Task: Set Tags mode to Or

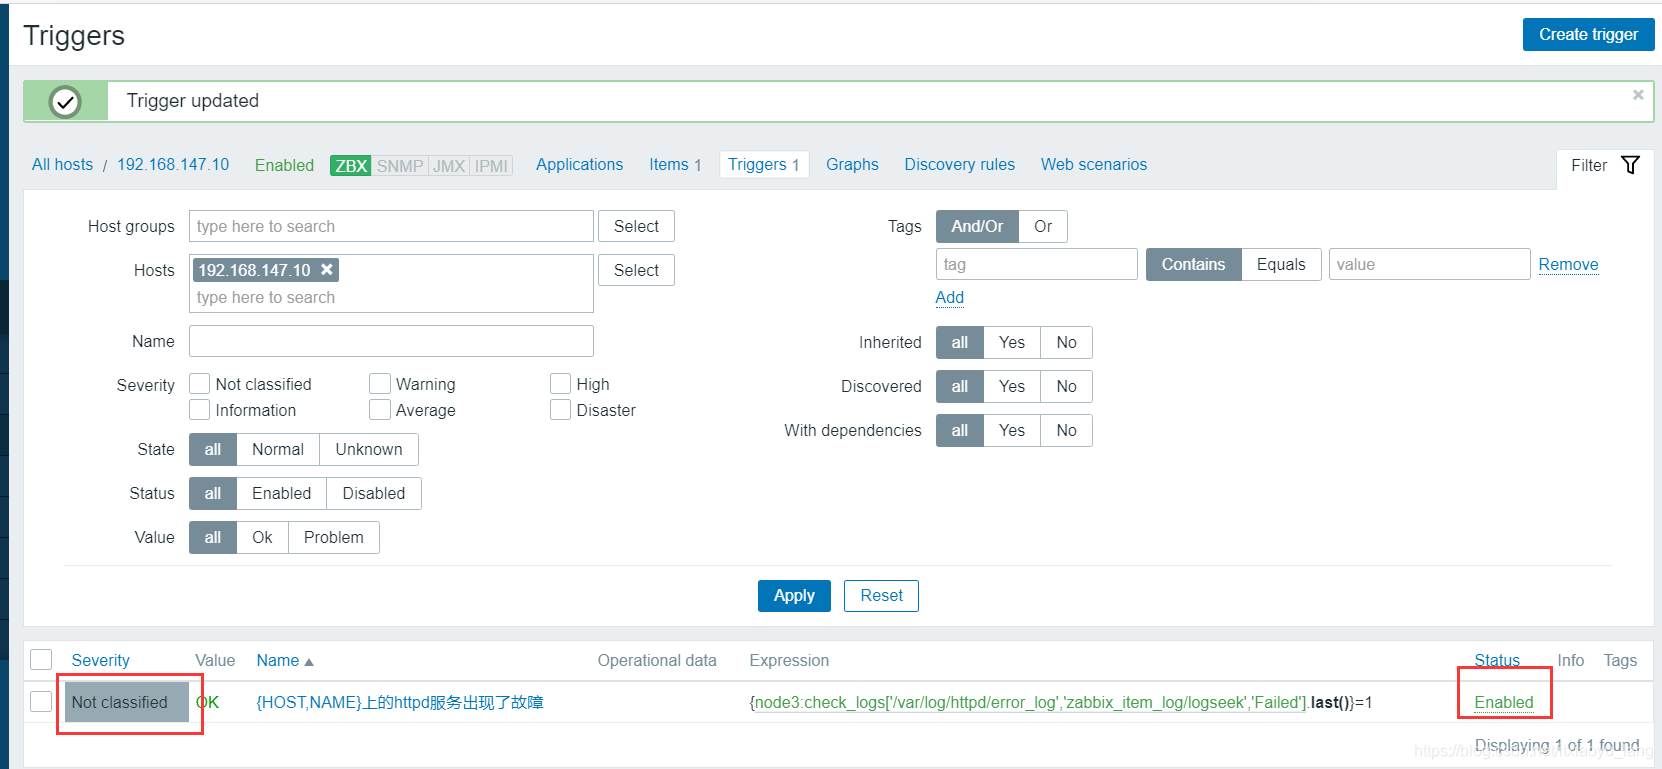Action: tap(1043, 226)
